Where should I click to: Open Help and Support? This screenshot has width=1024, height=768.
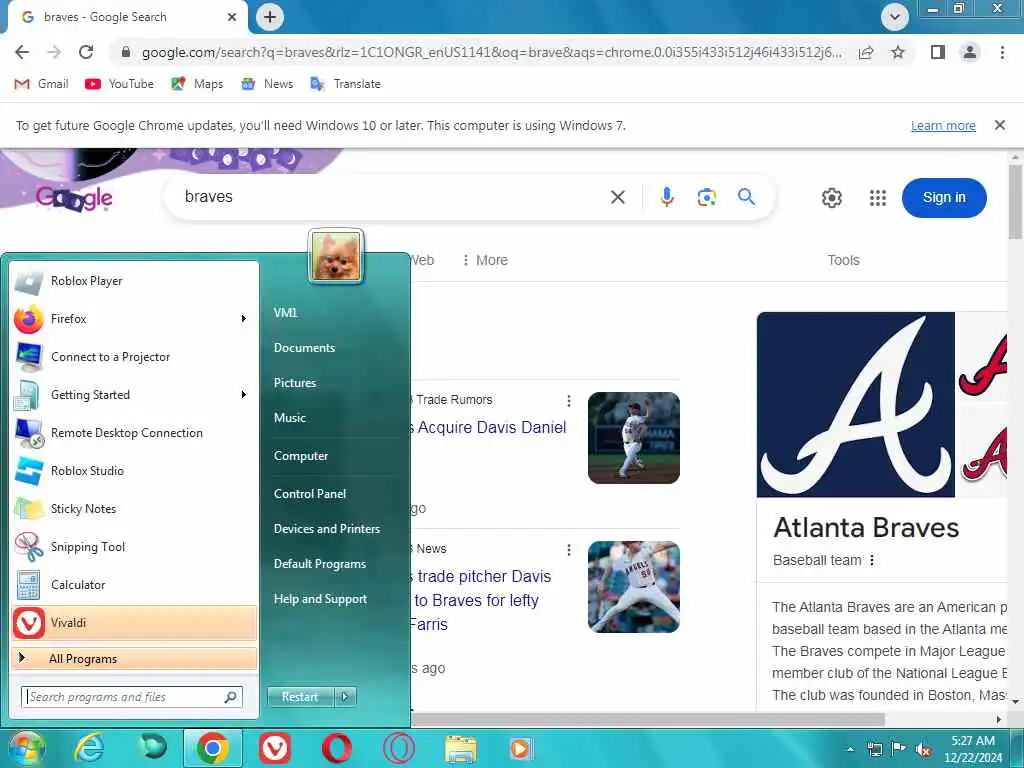(x=320, y=599)
